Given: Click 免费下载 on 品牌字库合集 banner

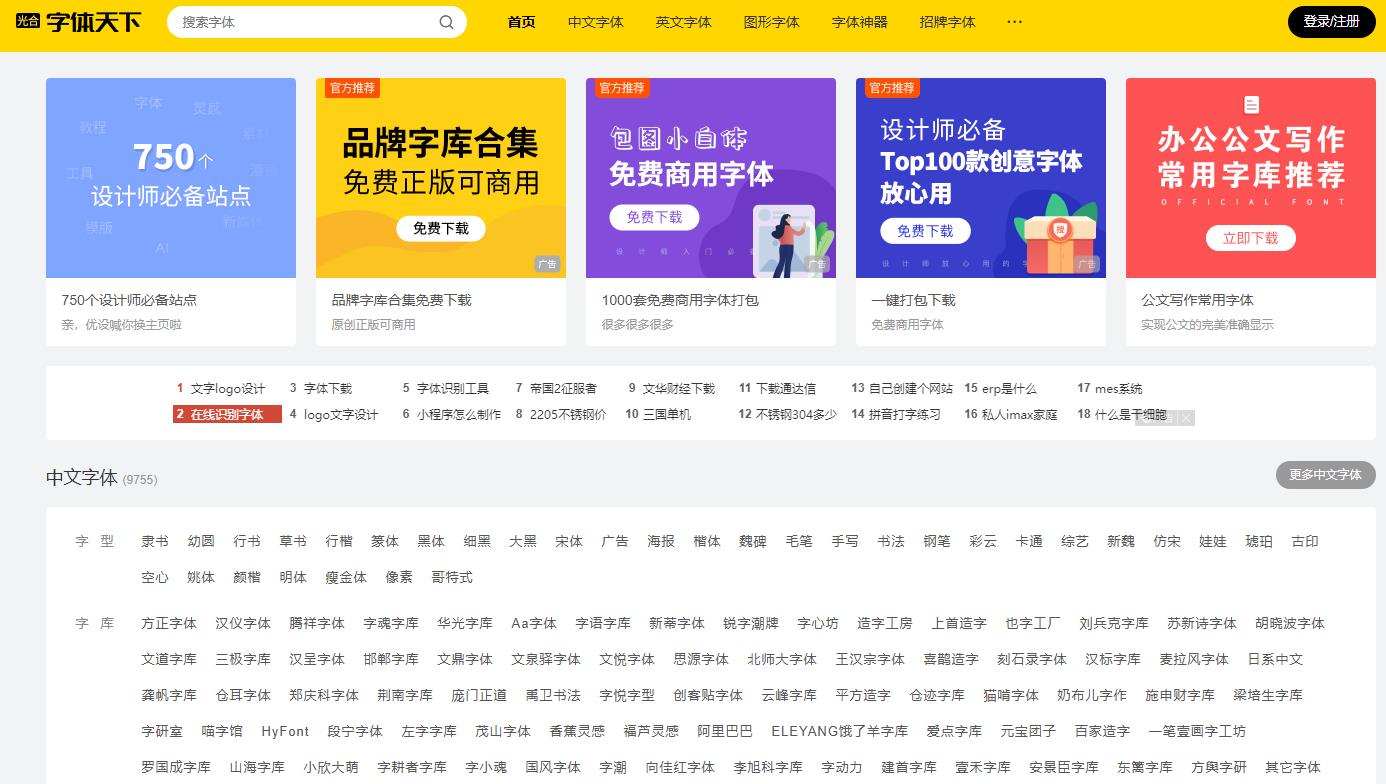Looking at the screenshot, I should pyautogui.click(x=441, y=228).
